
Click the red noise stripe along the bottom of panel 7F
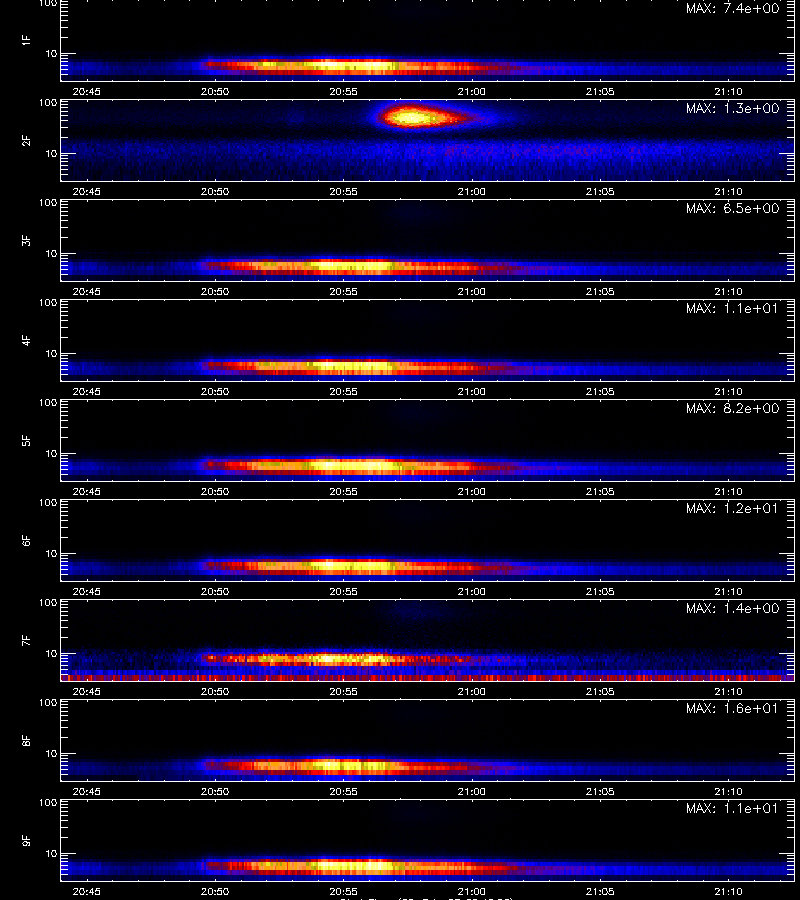[x=428, y=678]
